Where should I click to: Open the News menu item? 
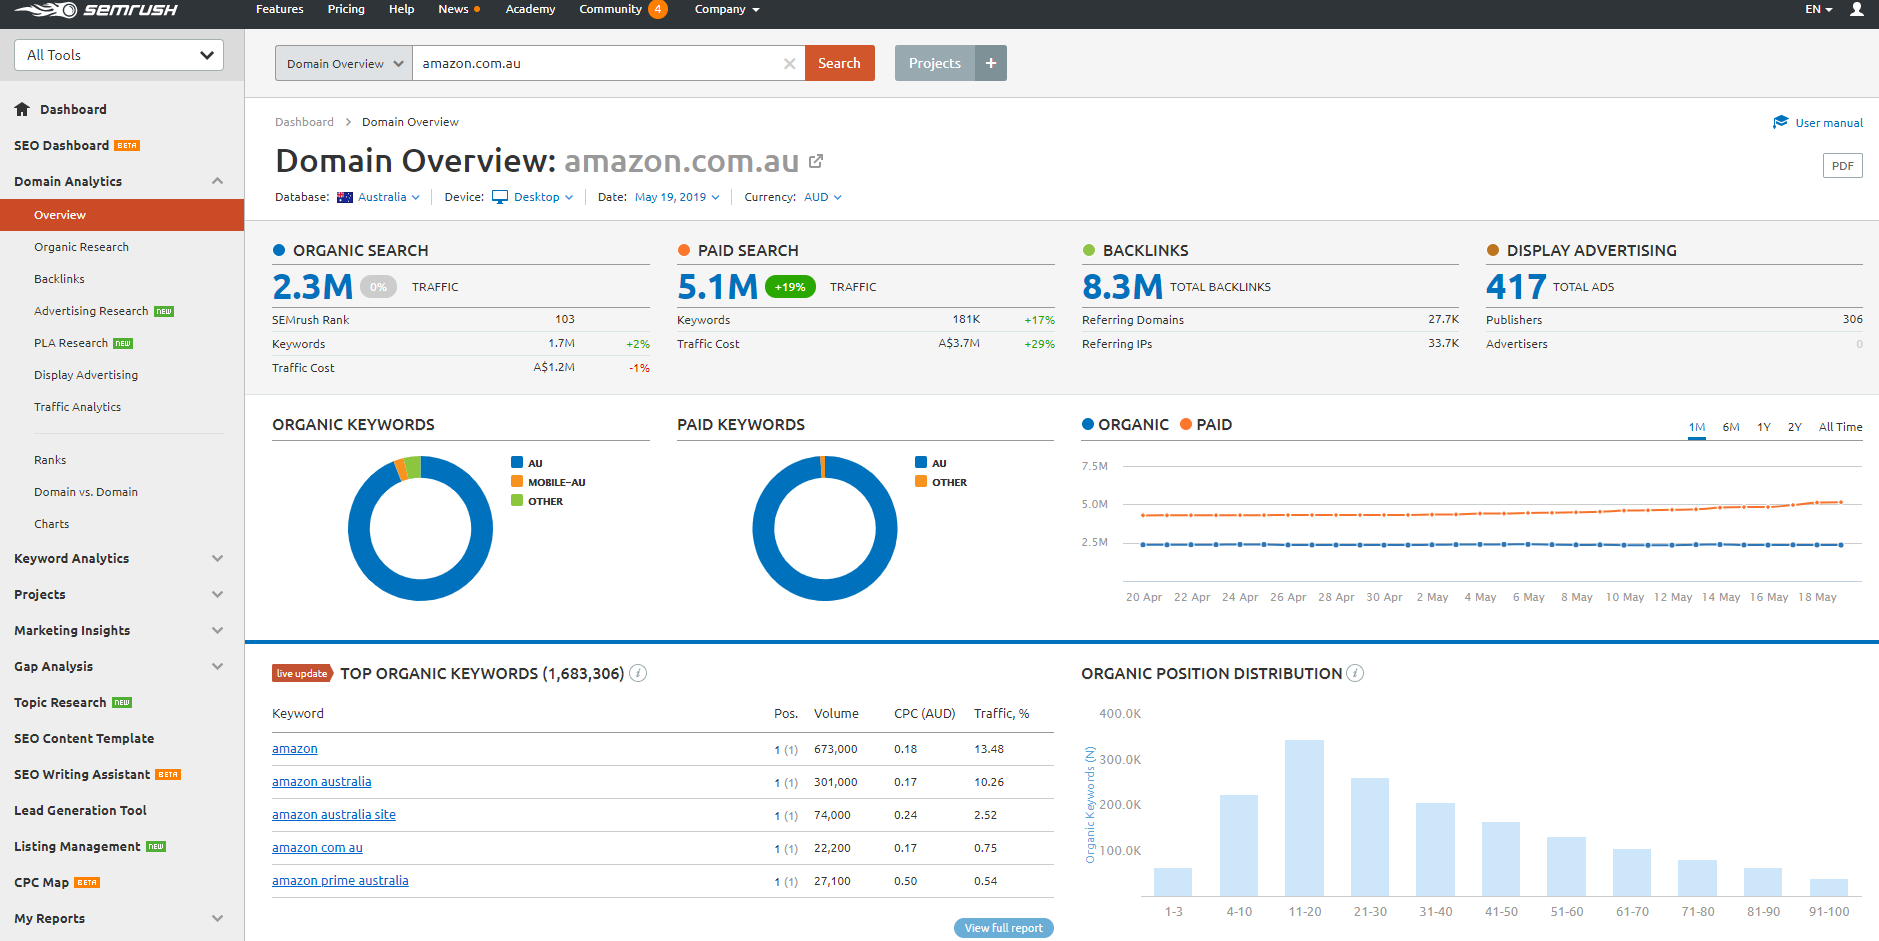(x=459, y=9)
